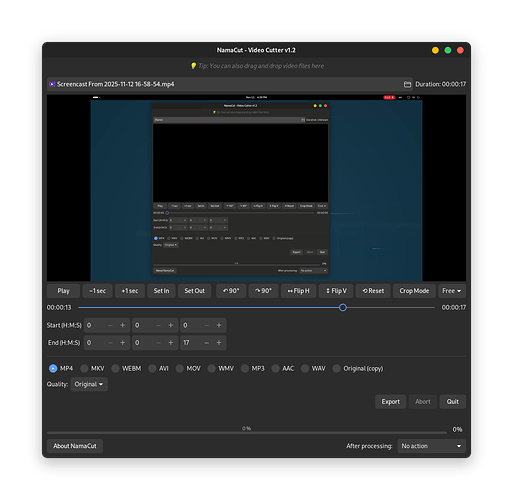The image size is (512, 500).
Task: Click the video preview area
Action: tap(256, 188)
